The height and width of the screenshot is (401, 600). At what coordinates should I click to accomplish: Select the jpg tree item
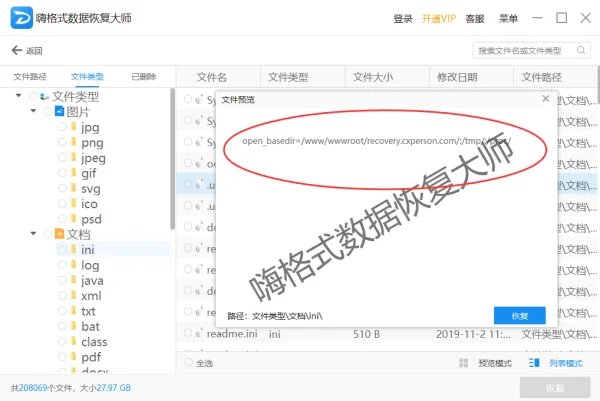coord(90,127)
